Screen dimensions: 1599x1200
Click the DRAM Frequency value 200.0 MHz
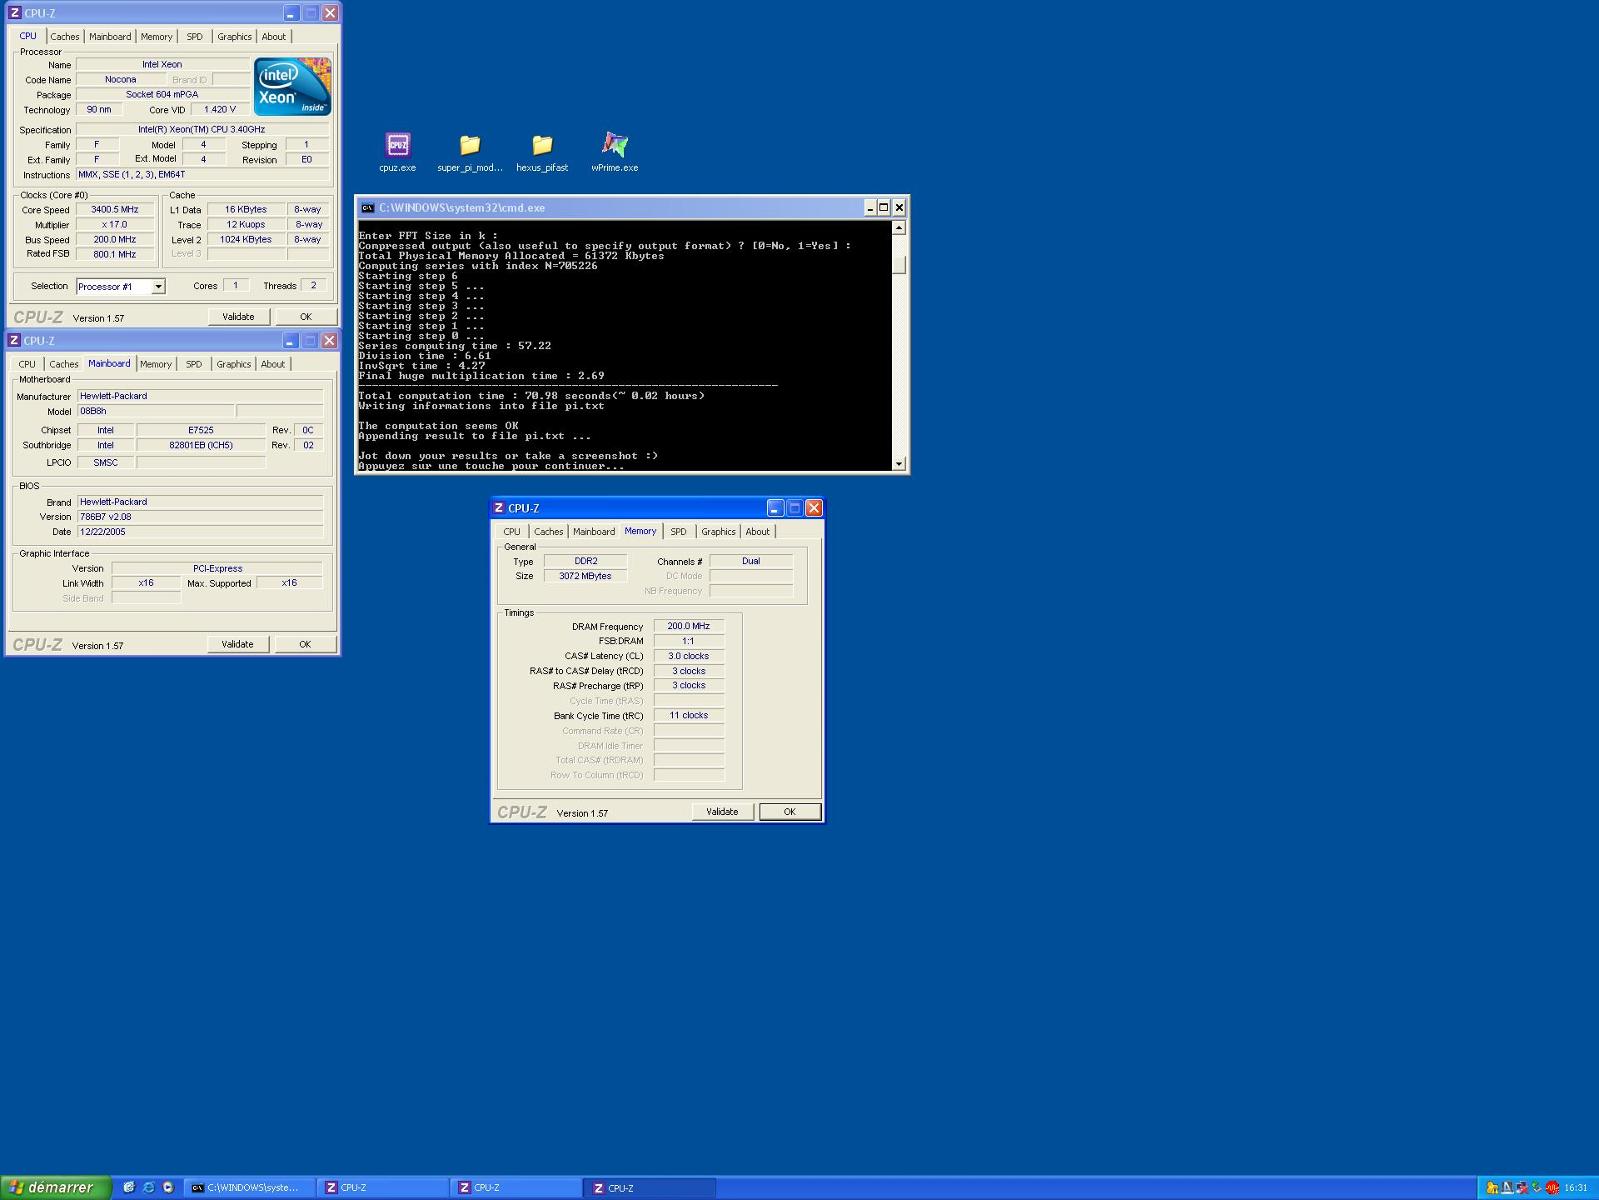(x=688, y=626)
